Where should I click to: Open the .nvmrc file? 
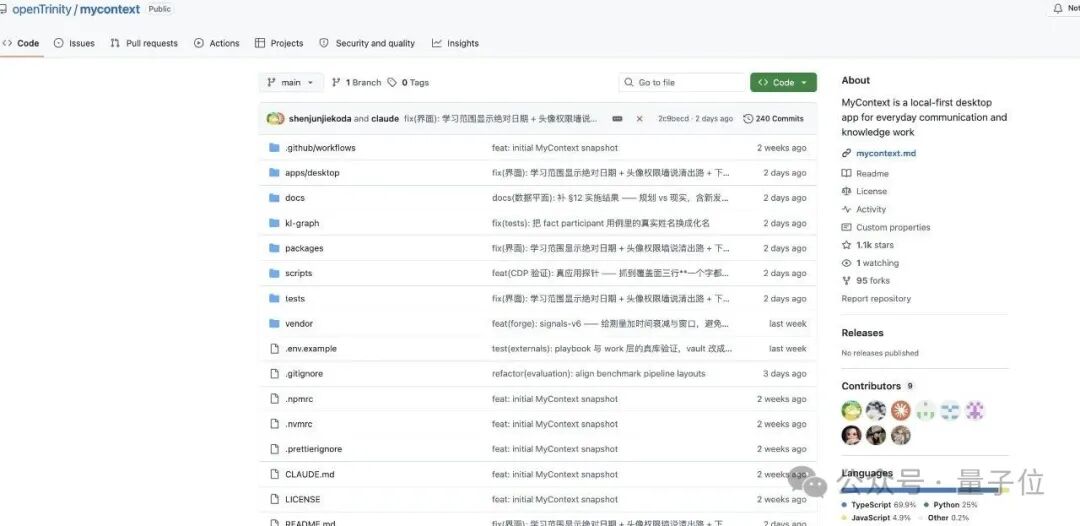pyautogui.click(x=298, y=424)
